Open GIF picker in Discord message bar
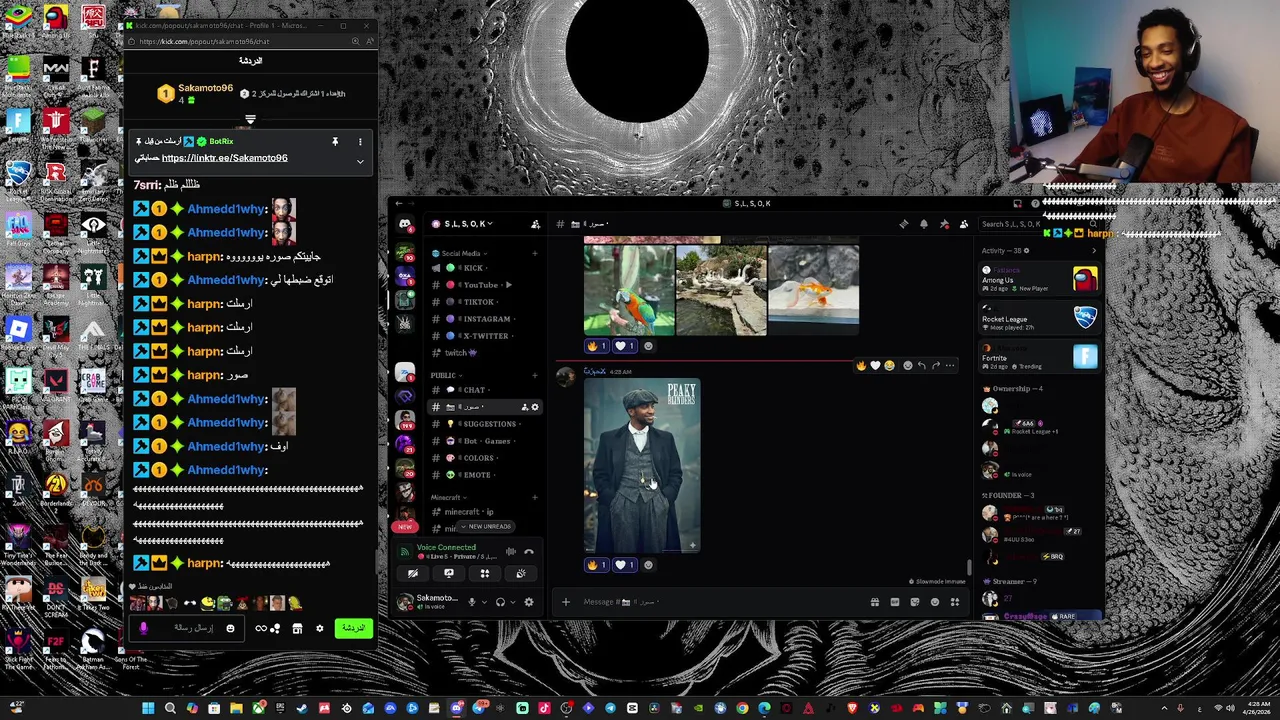 coord(895,602)
